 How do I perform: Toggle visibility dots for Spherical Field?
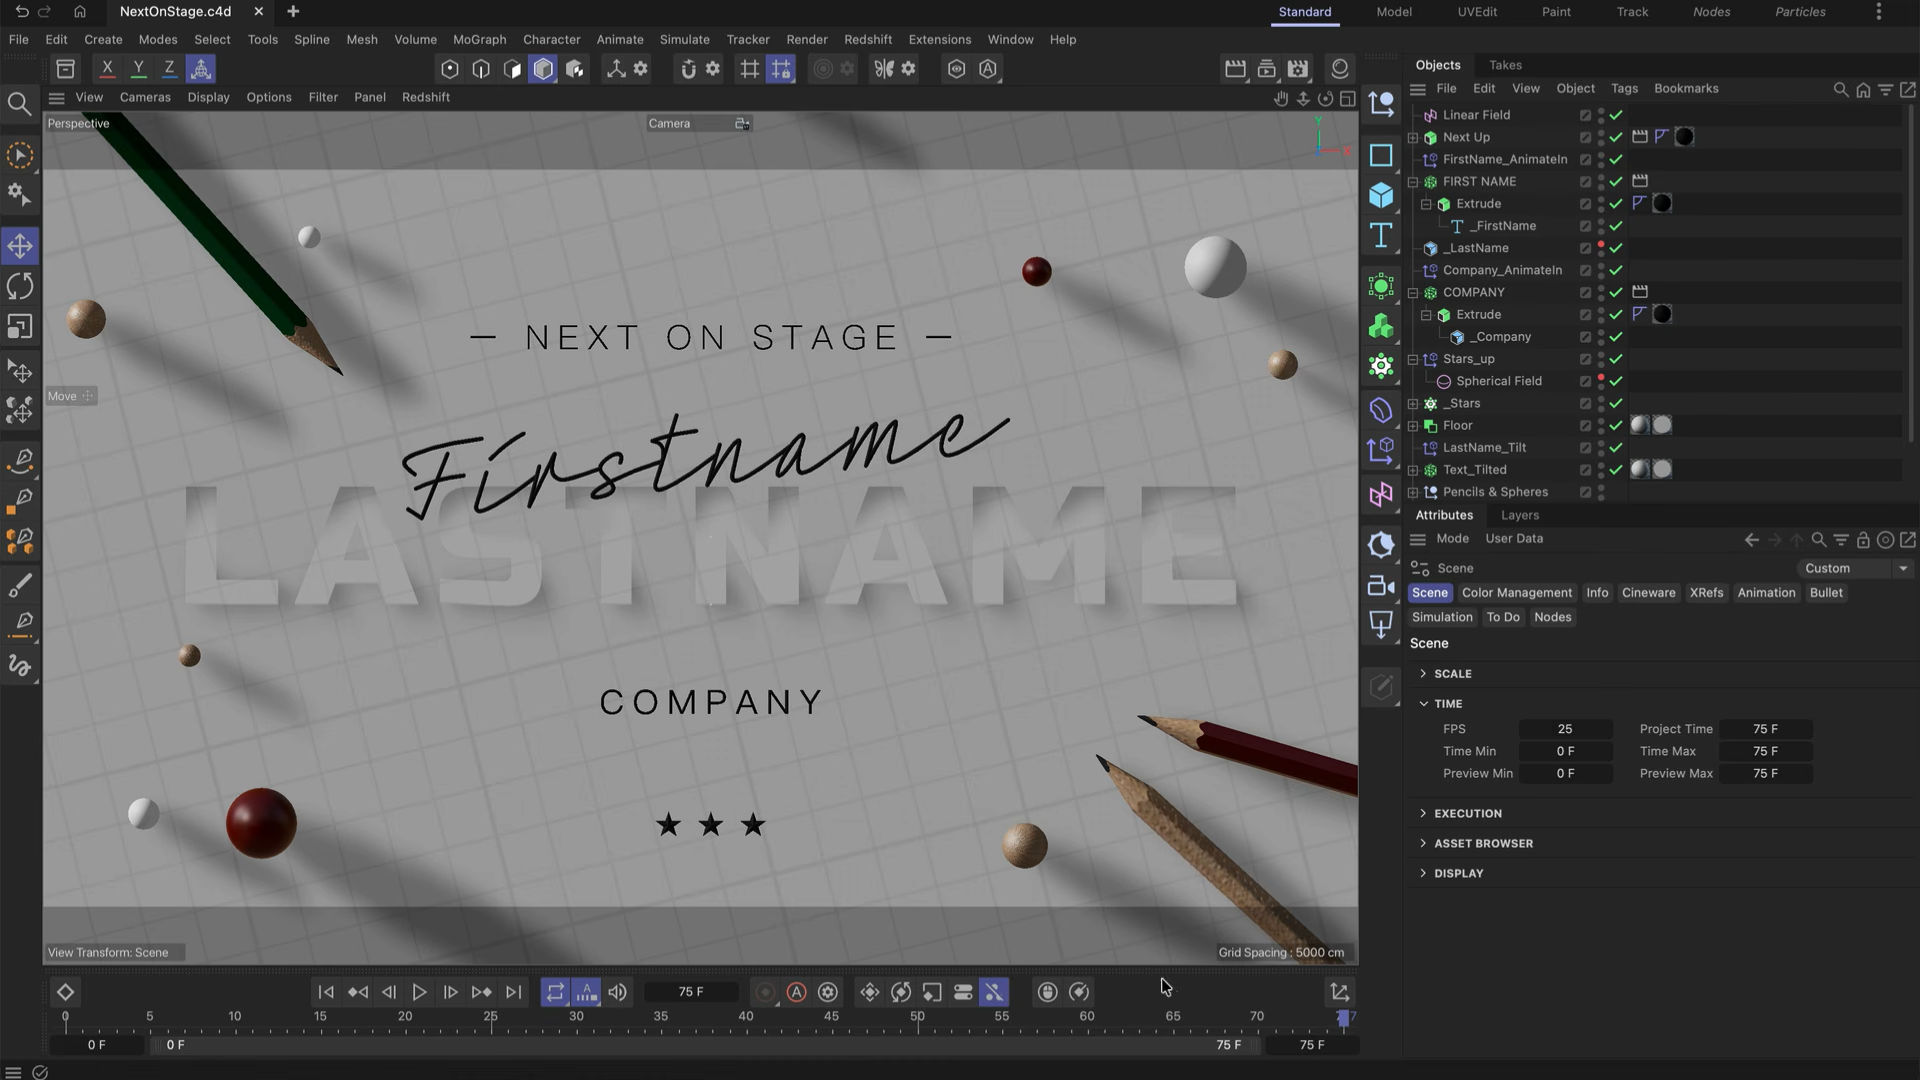(x=1601, y=381)
